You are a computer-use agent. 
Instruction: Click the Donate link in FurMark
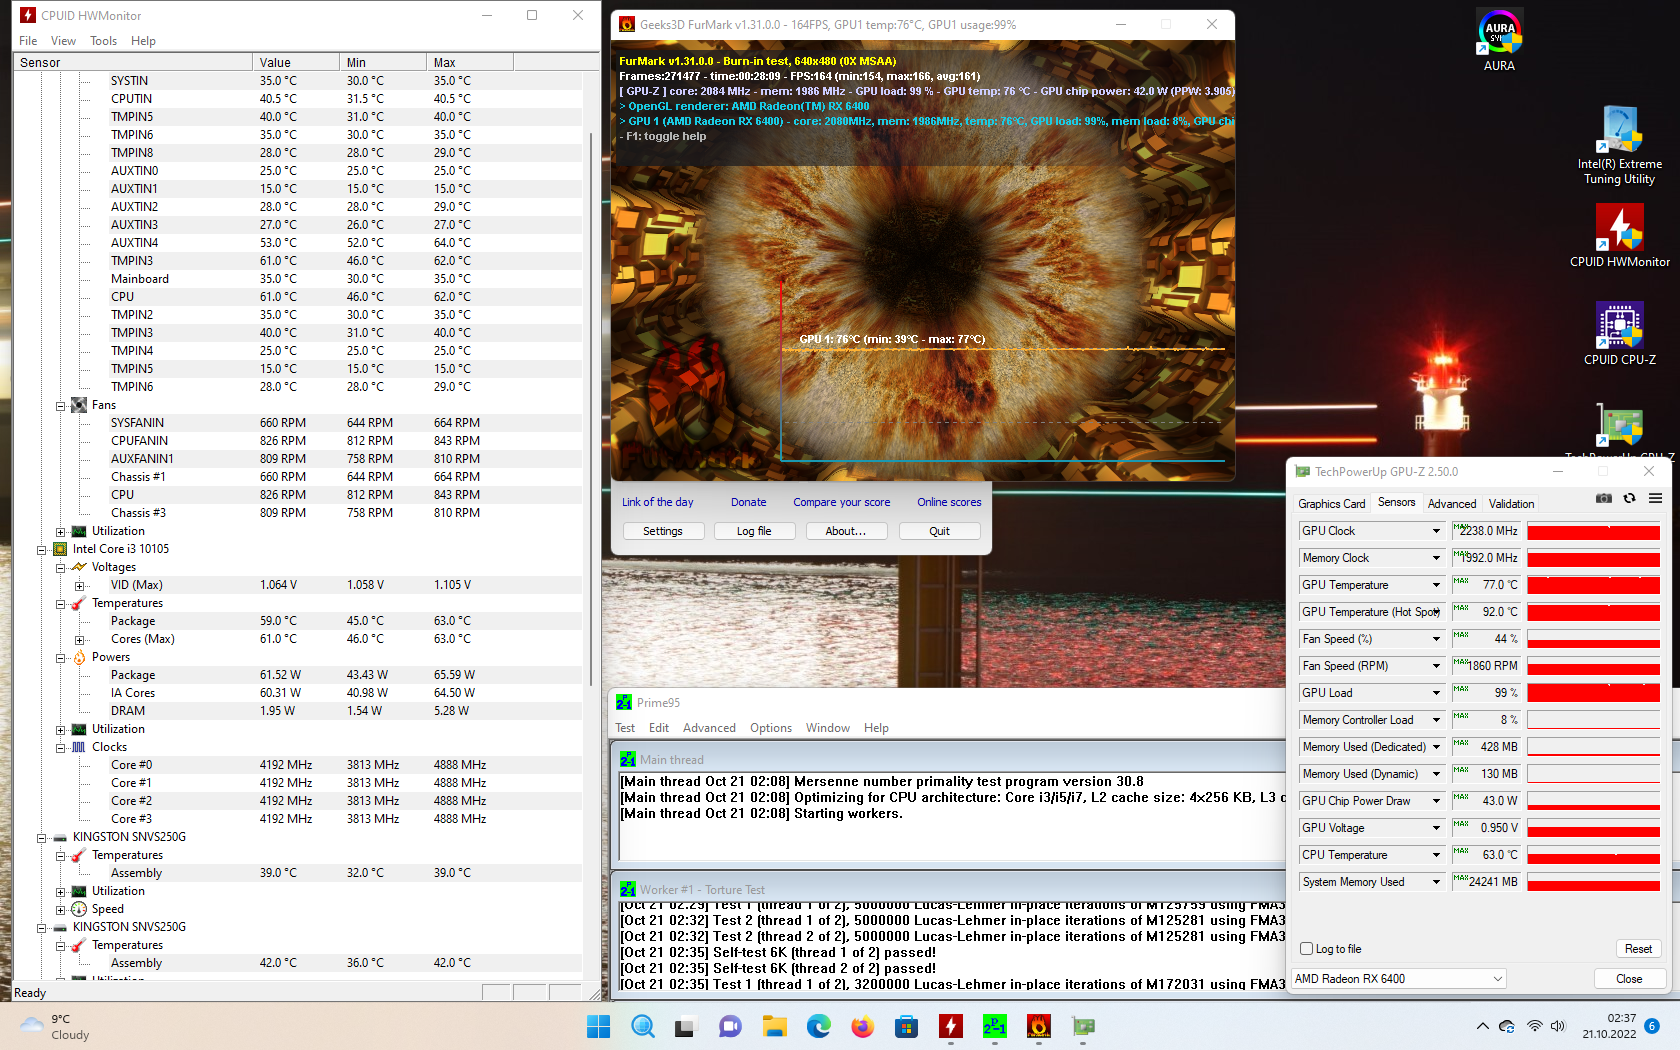click(x=748, y=502)
